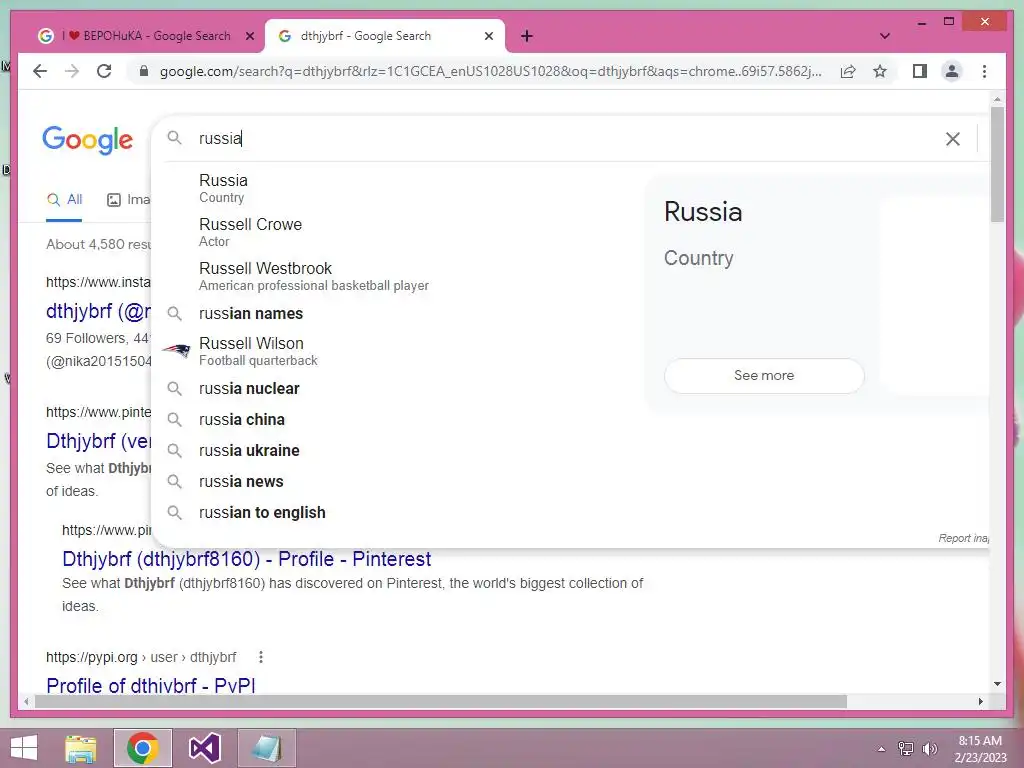Go back to the previous page
This screenshot has height=768, width=1024.
(x=40, y=71)
